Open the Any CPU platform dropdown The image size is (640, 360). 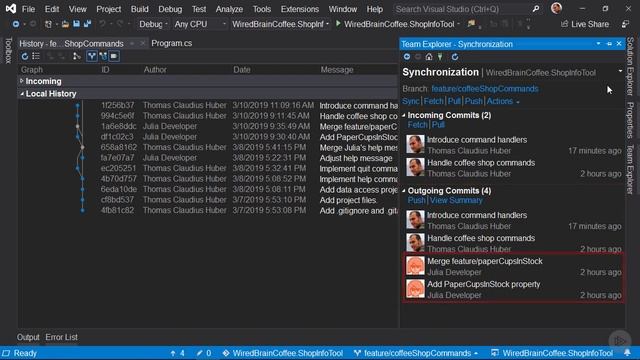[x=200, y=24]
